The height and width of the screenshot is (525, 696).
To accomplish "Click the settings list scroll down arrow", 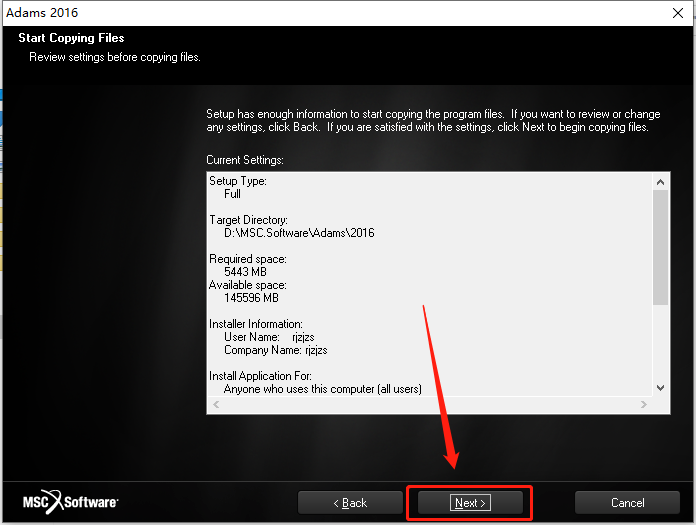I will [x=660, y=388].
